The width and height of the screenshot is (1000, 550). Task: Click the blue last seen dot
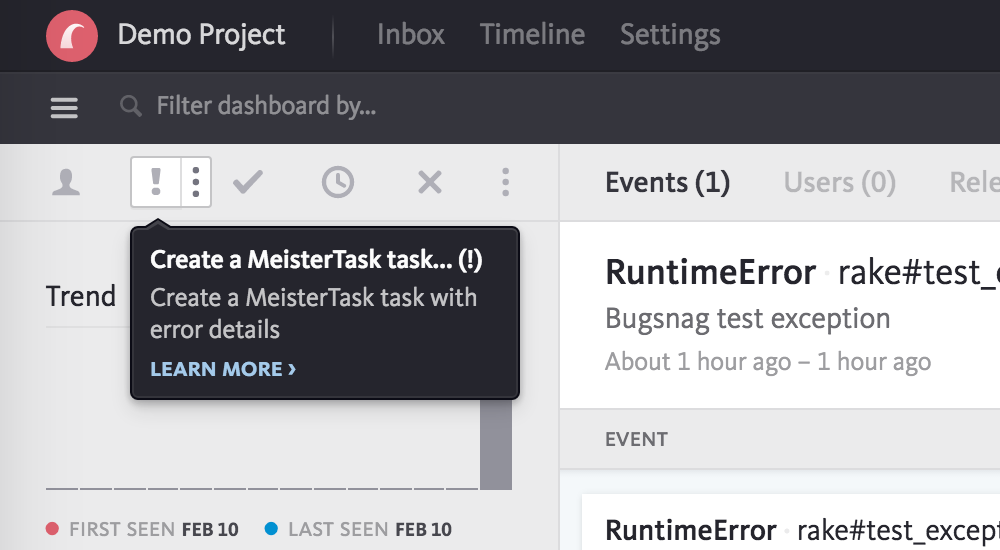coord(271,529)
